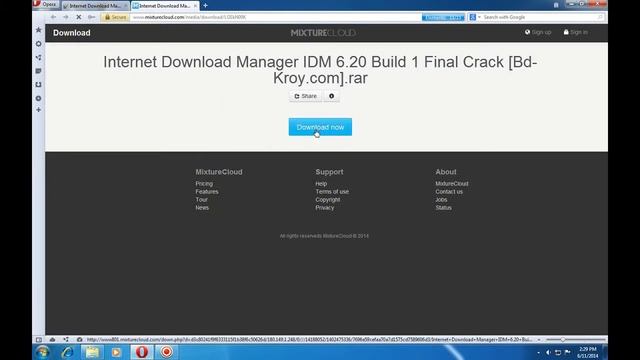
Task: Select the Opera browser taskbar button
Action: point(142,352)
